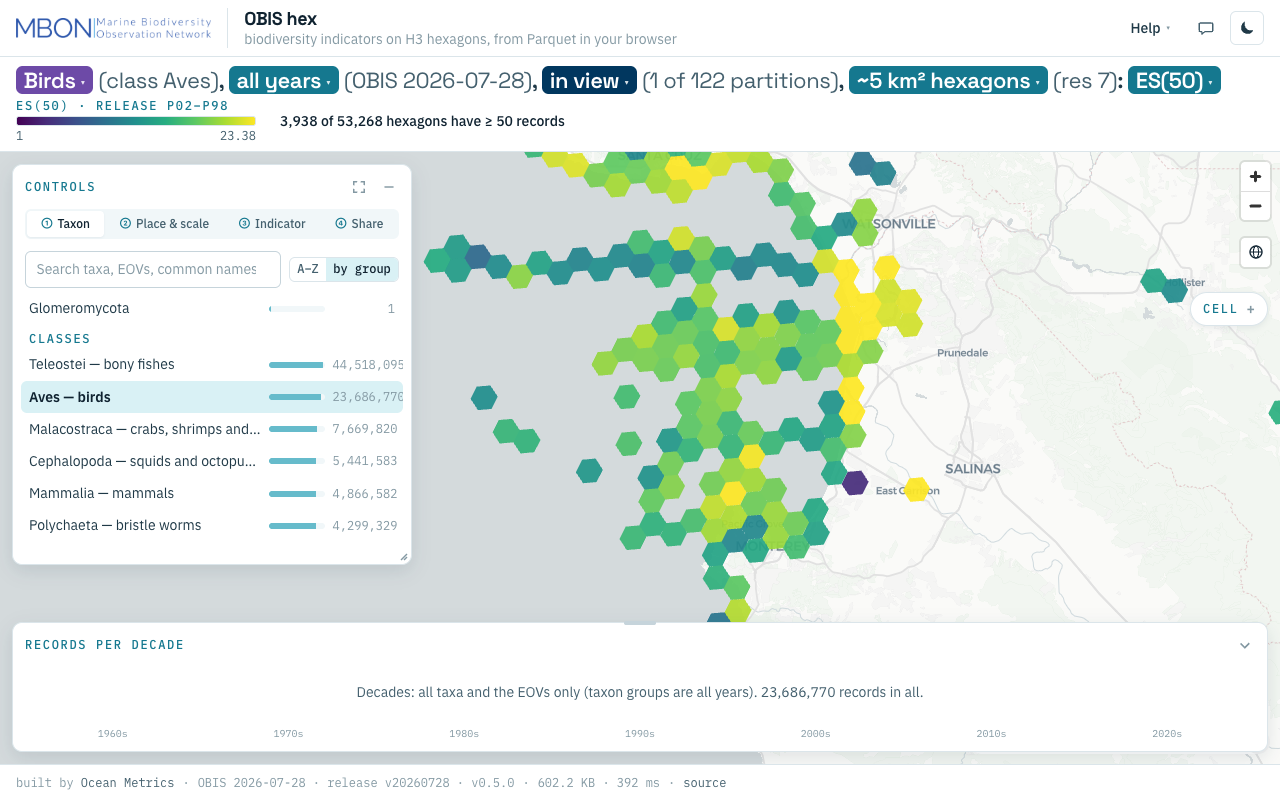1280x800 pixels.
Task: Switch to the Indicator tab
Action: tap(272, 224)
